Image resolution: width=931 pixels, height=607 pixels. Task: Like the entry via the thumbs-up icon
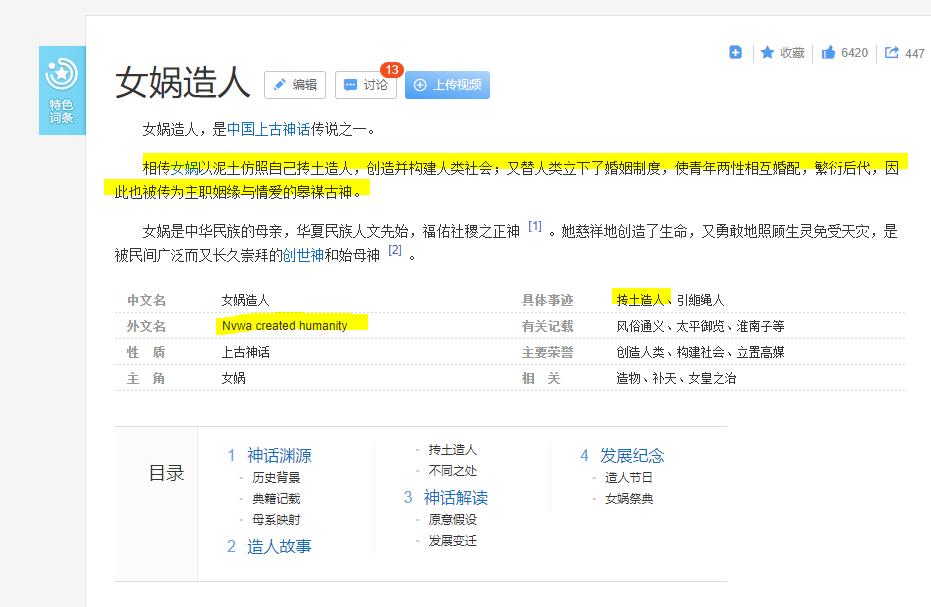tap(828, 52)
